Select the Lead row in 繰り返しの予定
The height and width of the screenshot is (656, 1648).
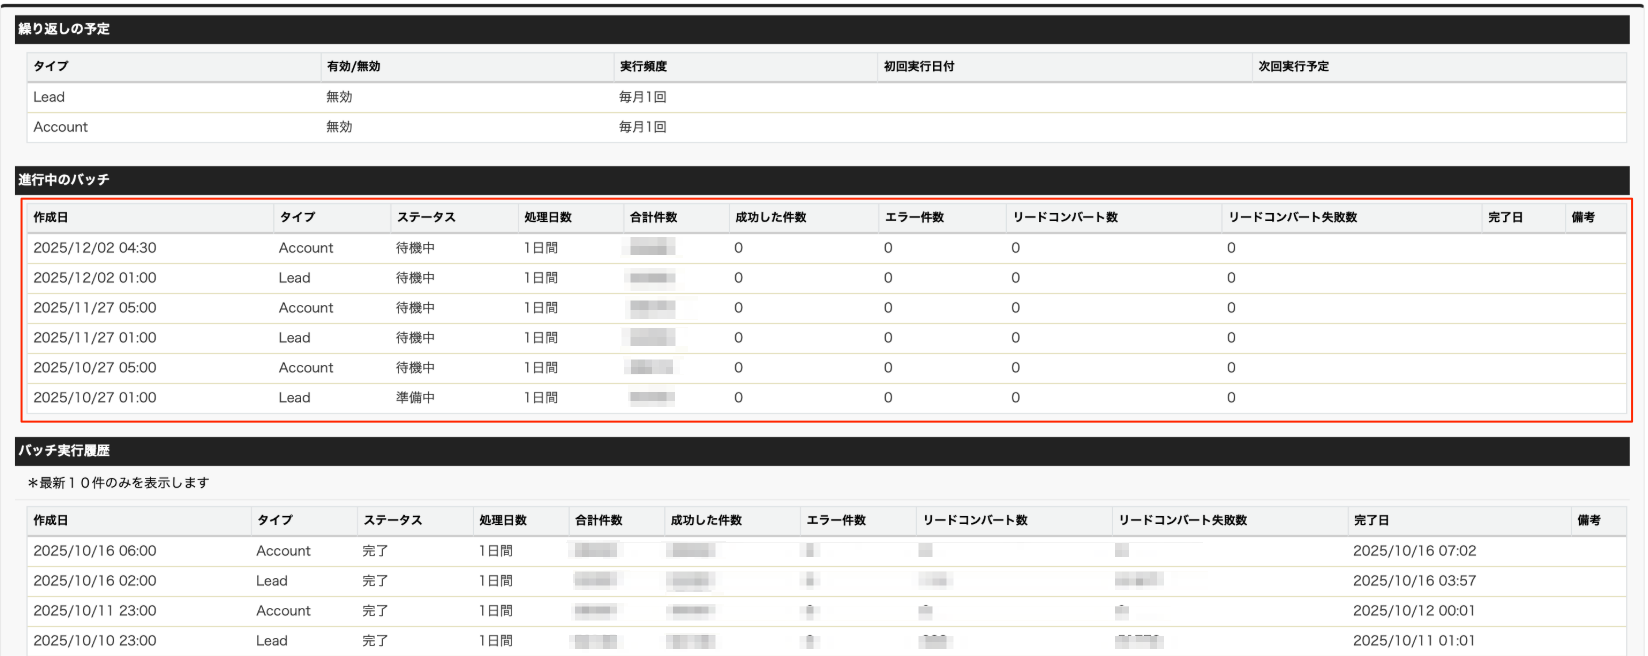[x=49, y=97]
